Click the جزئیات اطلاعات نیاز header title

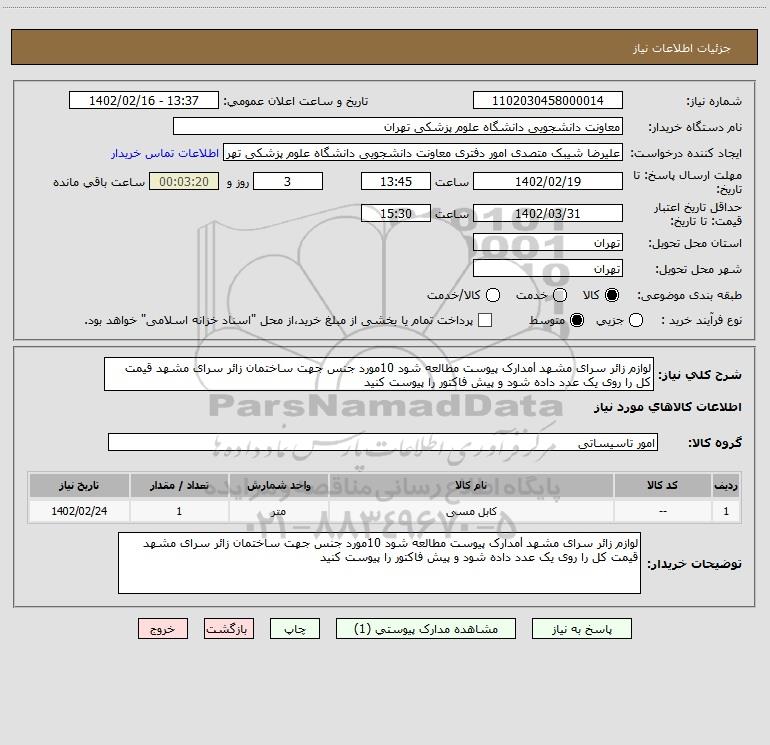tap(681, 48)
